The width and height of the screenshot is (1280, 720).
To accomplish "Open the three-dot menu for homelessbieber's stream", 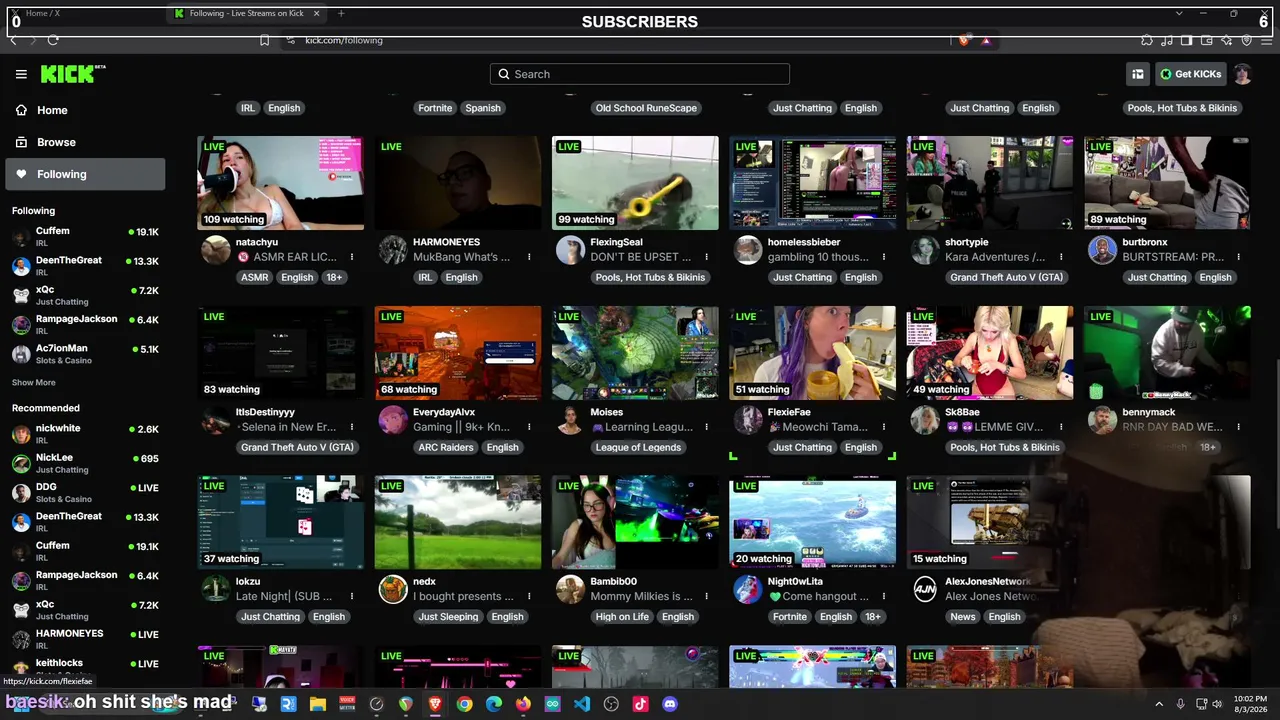I will [884, 257].
